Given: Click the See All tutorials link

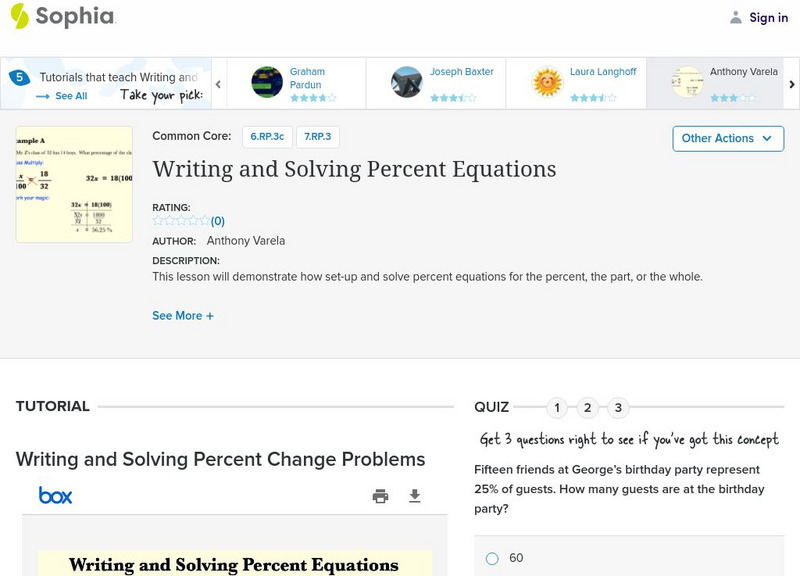Looking at the screenshot, I should point(62,96).
